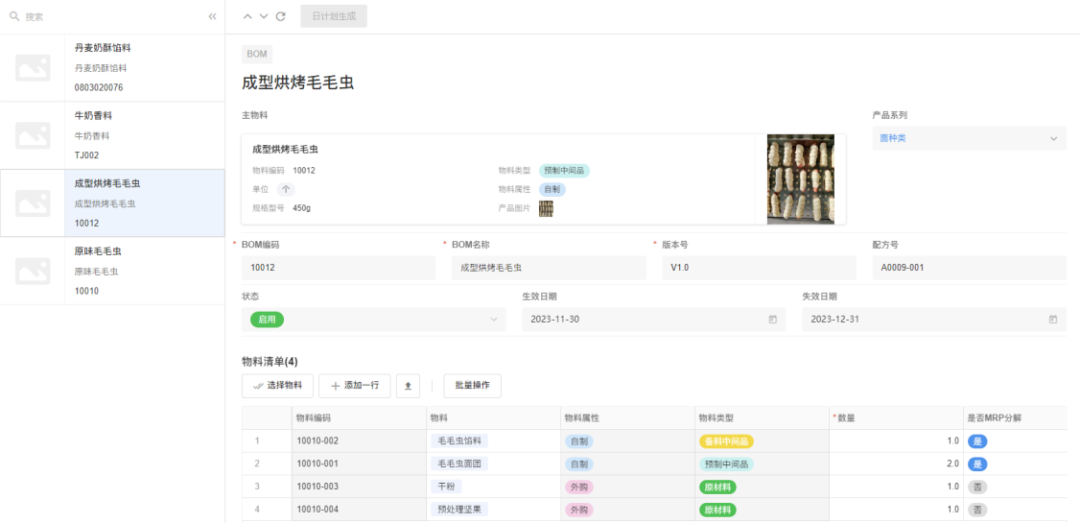
Task: Click the search magnifier icon in sidebar
Action: (14, 17)
